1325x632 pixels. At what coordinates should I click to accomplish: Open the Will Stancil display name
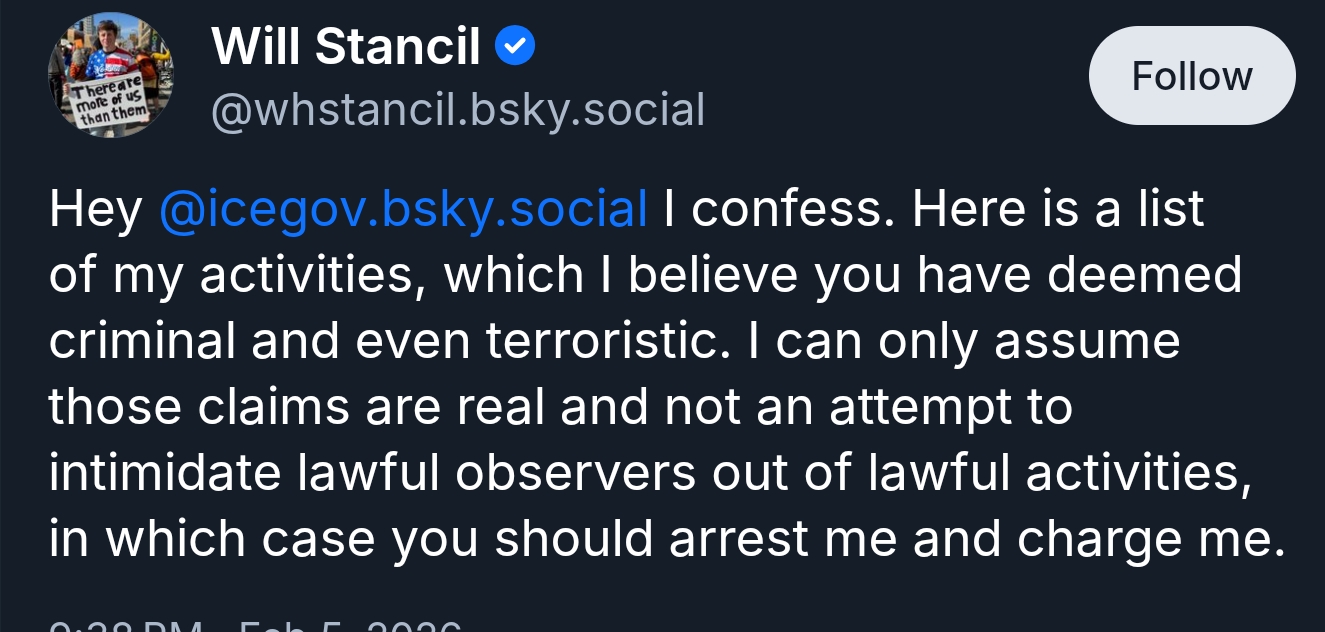coord(346,46)
